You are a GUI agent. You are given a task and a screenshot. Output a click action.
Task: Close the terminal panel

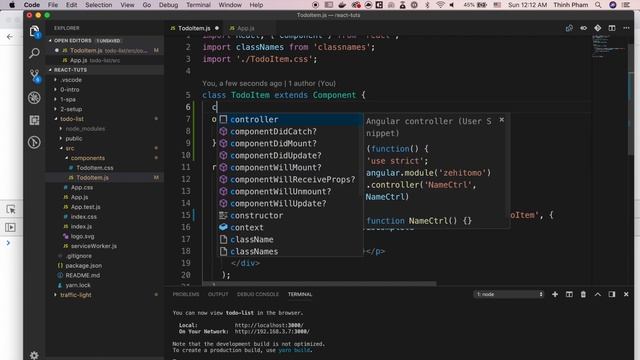point(626,294)
